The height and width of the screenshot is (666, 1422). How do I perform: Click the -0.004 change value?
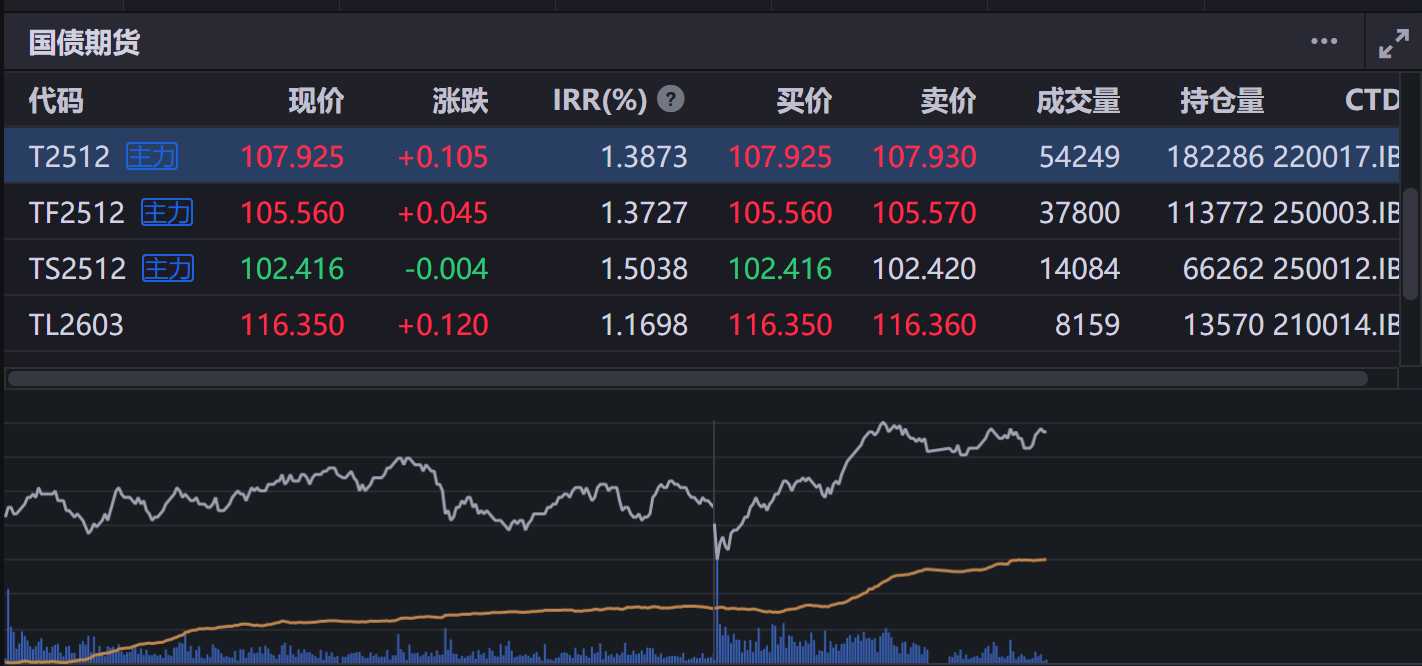pyautogui.click(x=446, y=269)
